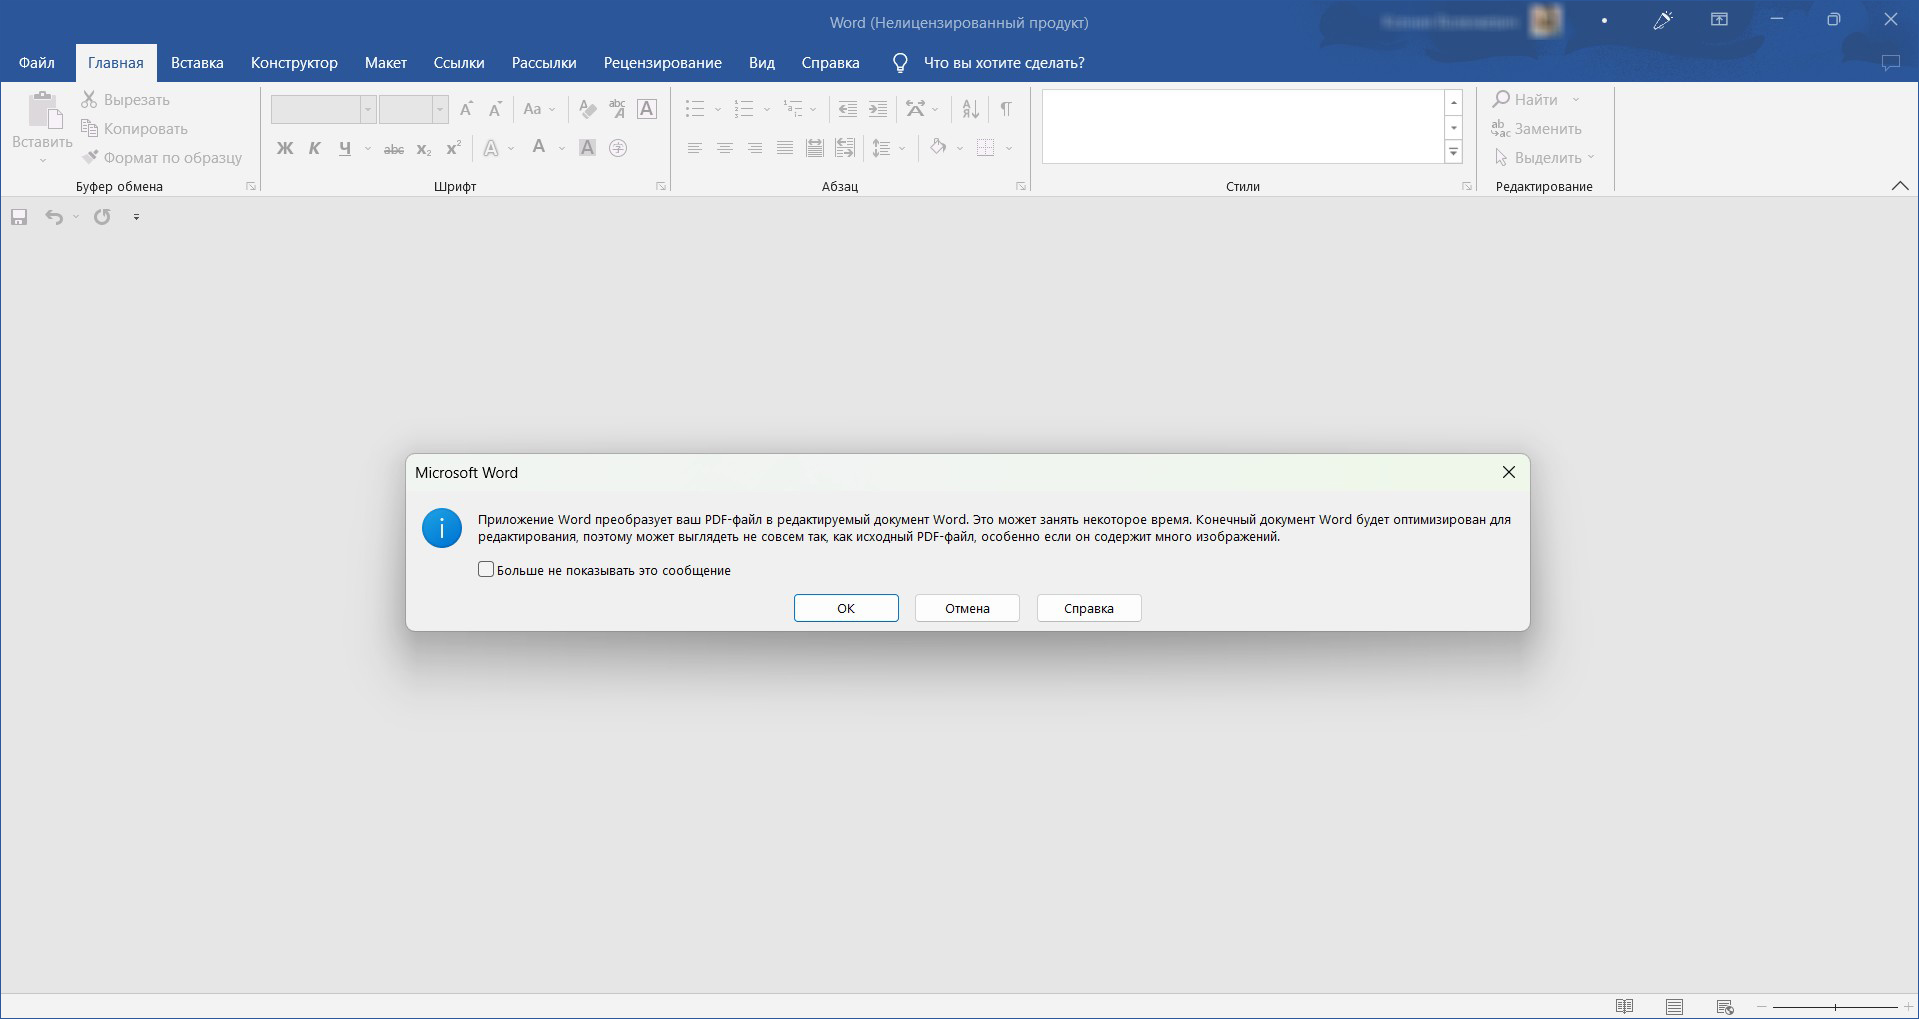Click the superscript x² icon
This screenshot has height=1019, width=1919.
pyautogui.click(x=453, y=148)
